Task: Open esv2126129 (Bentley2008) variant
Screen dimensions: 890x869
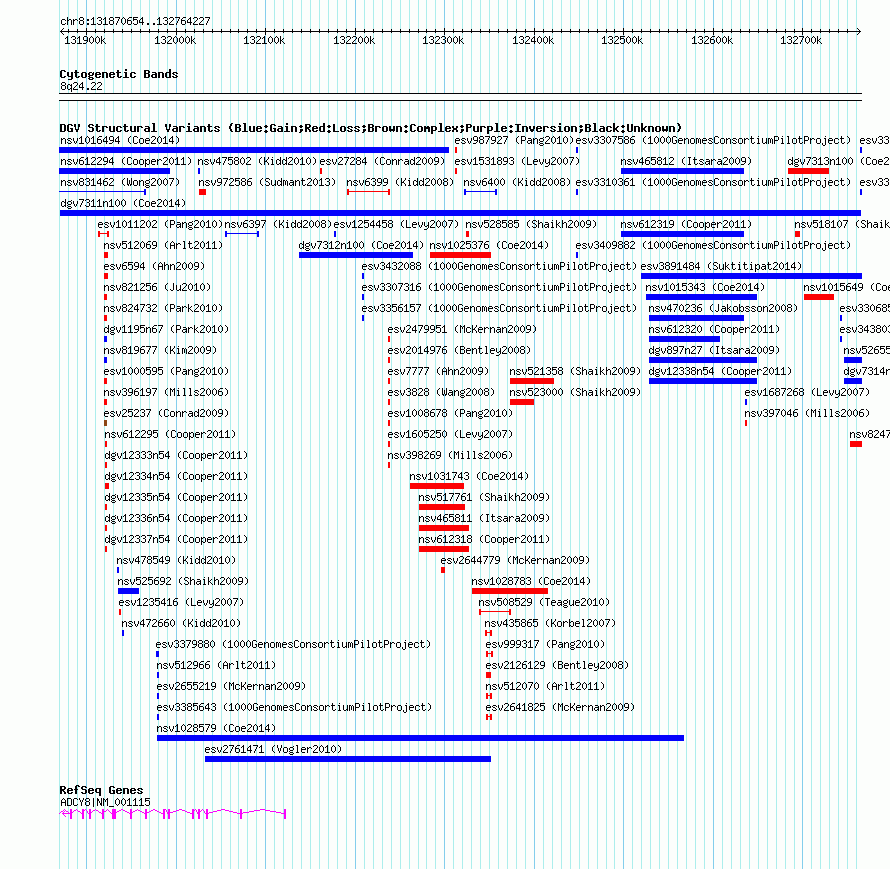Action: pos(557,665)
